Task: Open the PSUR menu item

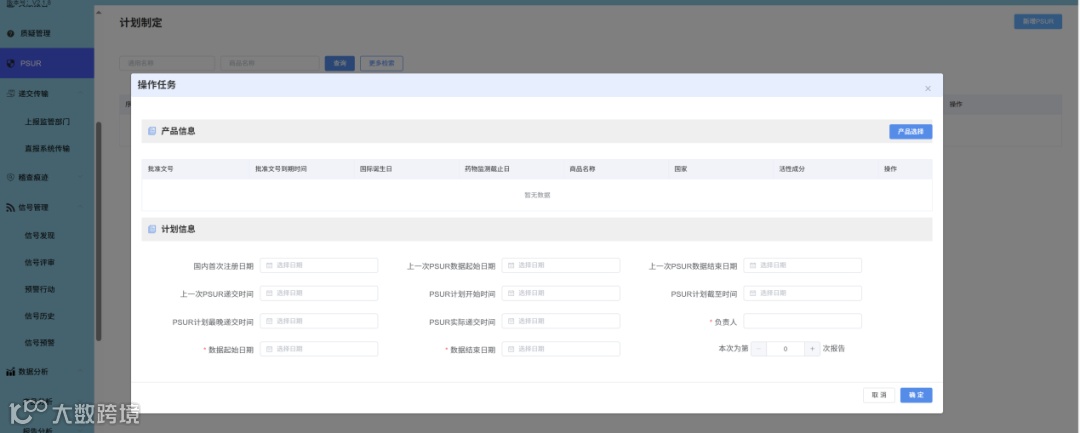Action: (x=47, y=63)
